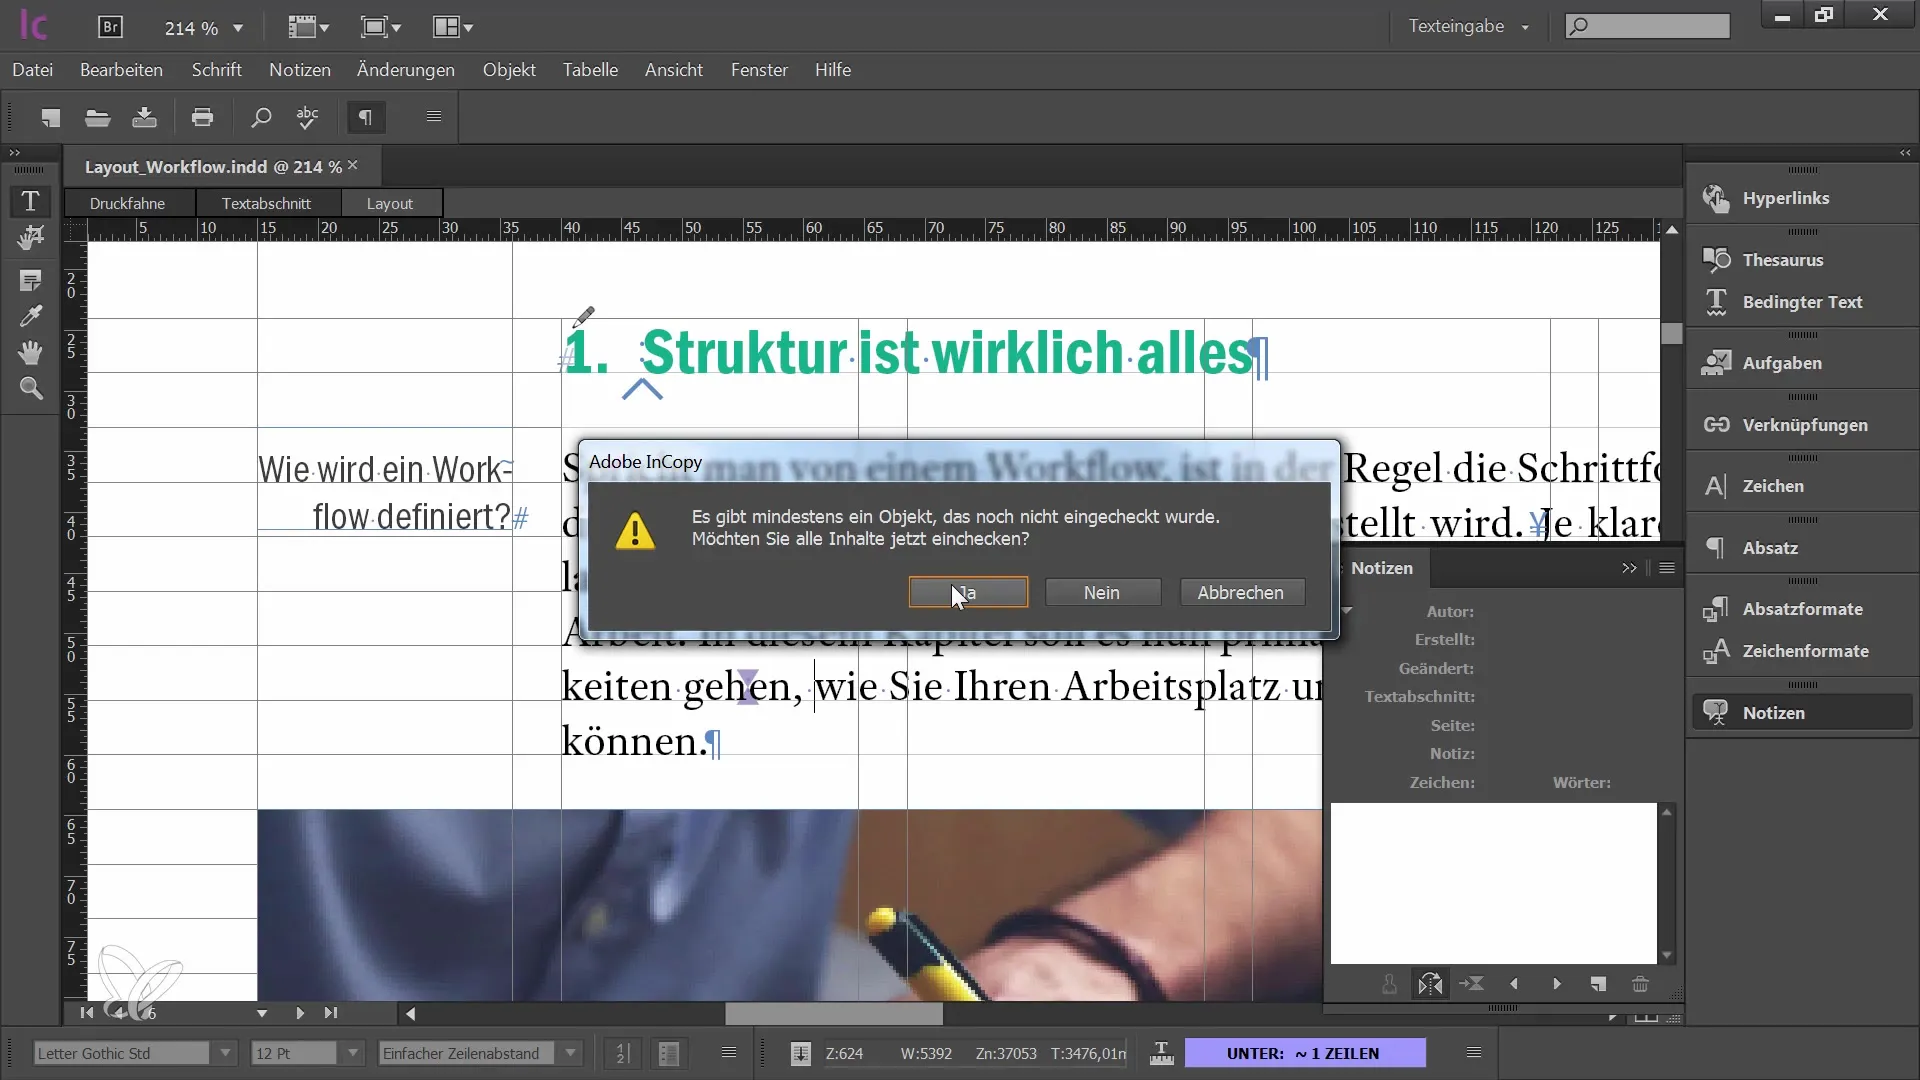Image resolution: width=1920 pixels, height=1080 pixels.
Task: Open the Druckfahne tab
Action: point(128,203)
